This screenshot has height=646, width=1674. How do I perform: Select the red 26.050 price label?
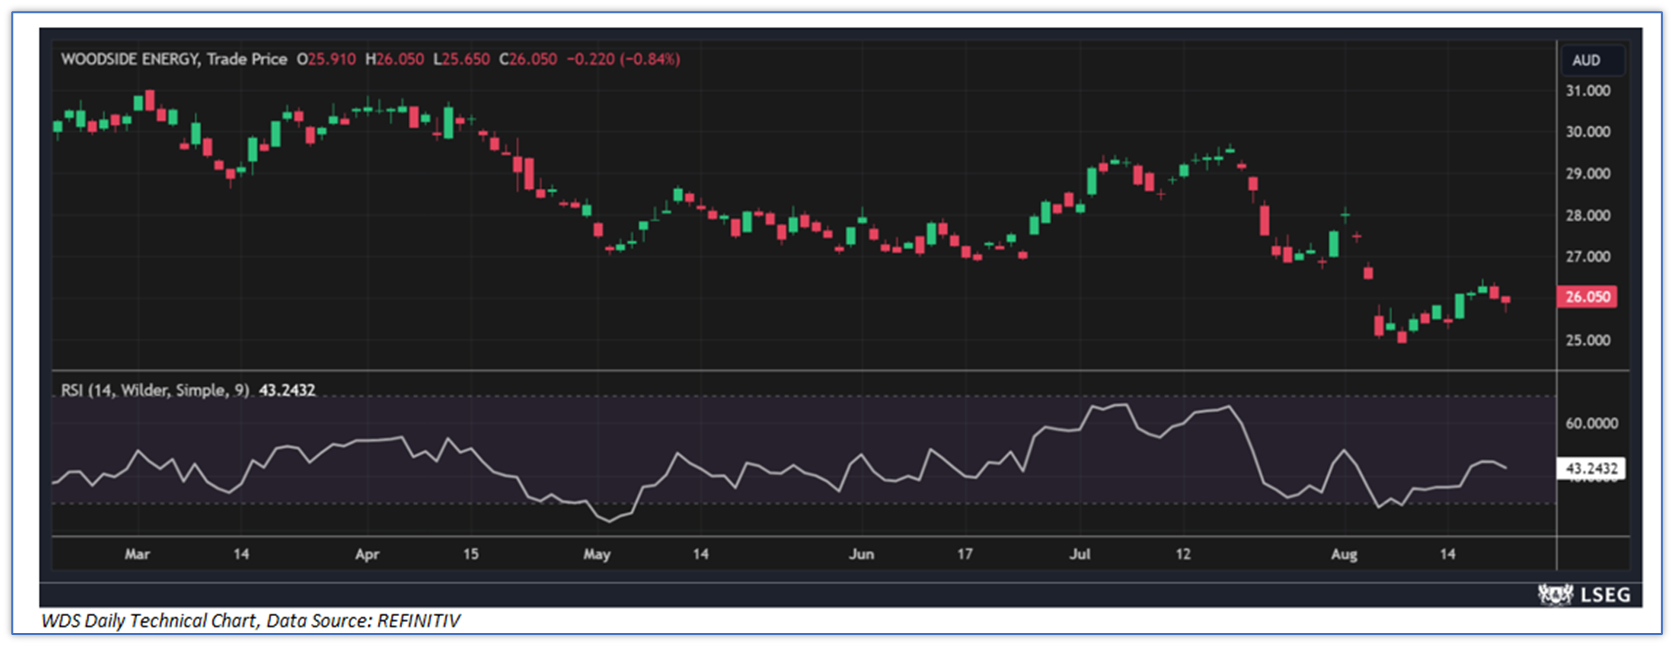[x=1587, y=297]
